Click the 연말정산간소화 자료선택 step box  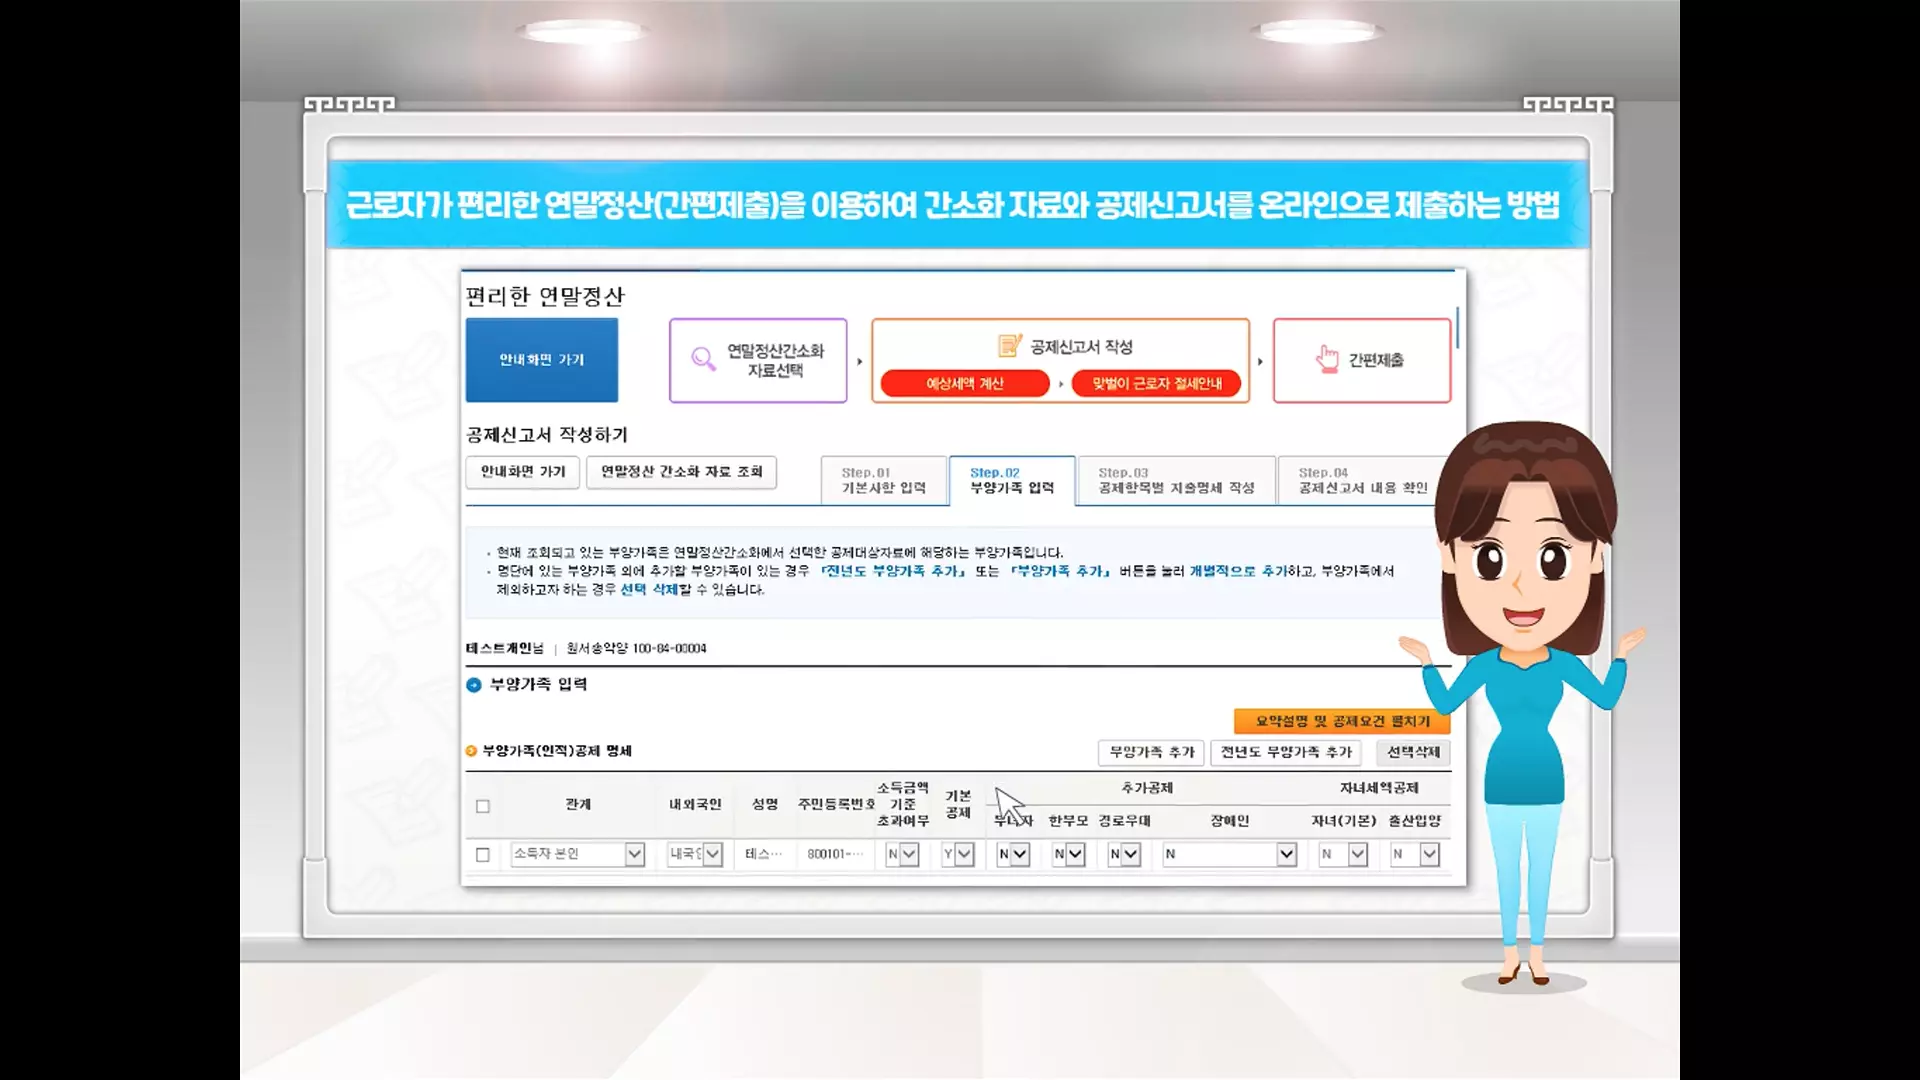click(x=758, y=360)
